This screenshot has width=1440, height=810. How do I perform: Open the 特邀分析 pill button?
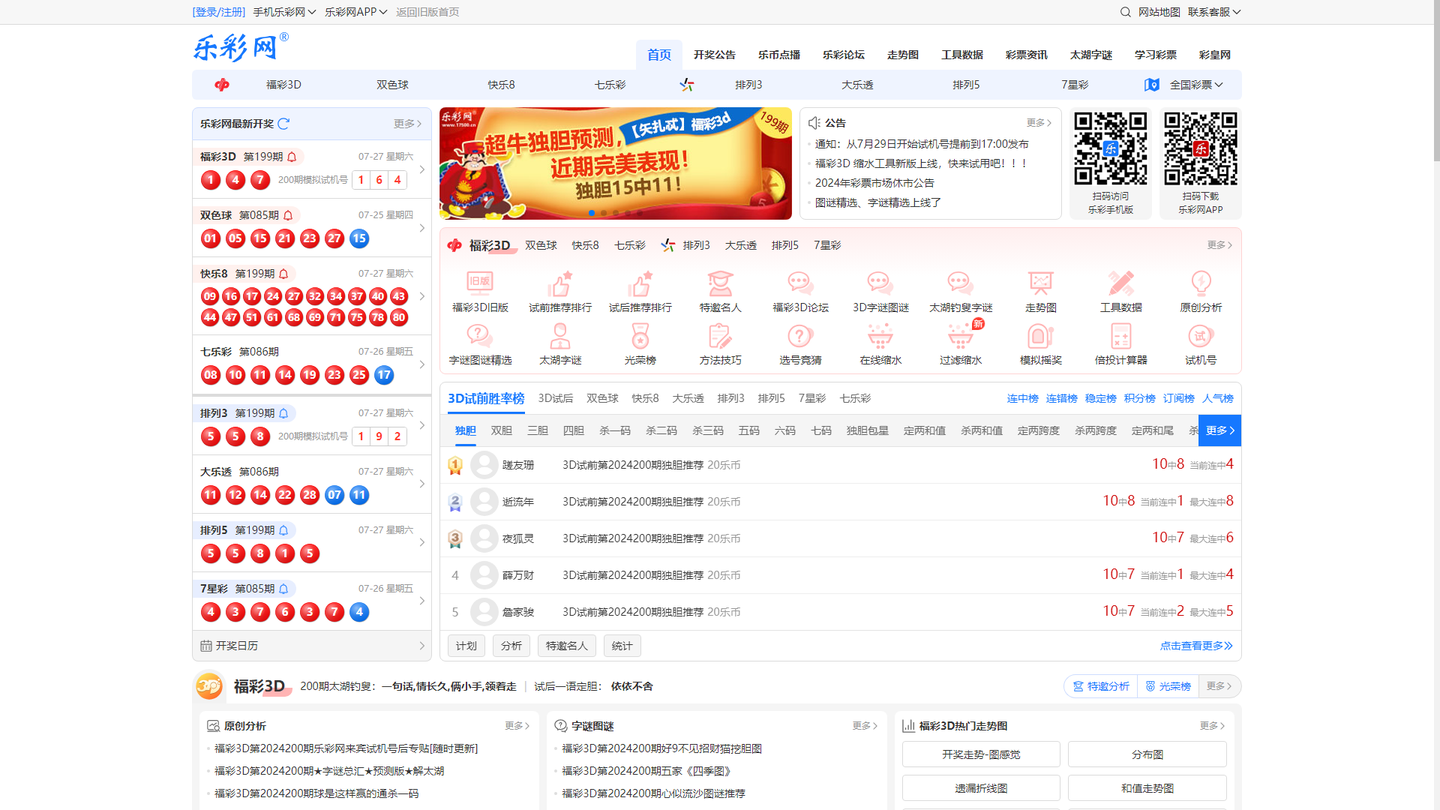coord(1100,686)
